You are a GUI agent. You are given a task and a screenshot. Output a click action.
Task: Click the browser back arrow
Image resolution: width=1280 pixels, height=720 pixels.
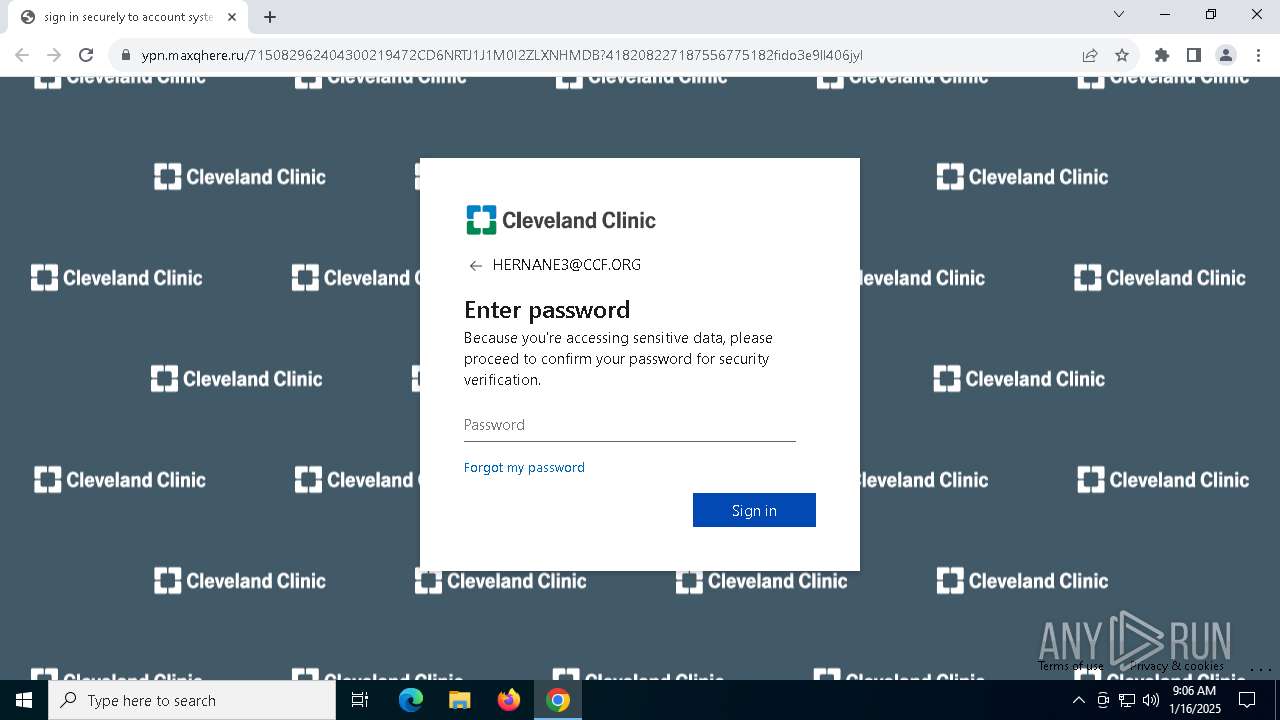[22, 55]
